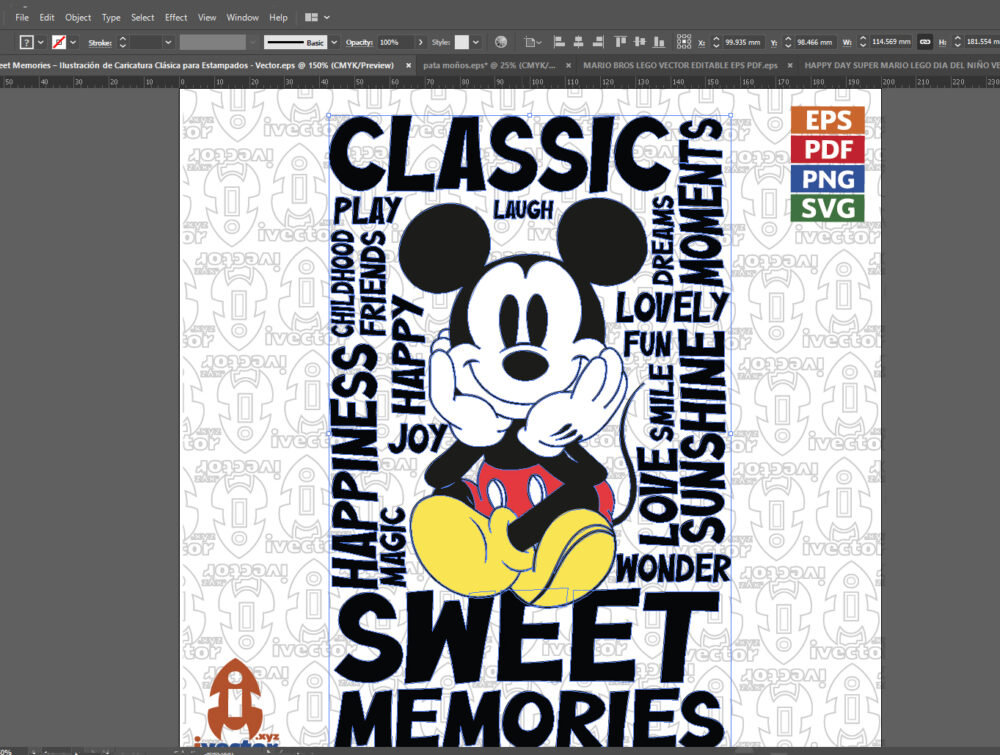Click the H height label link
The image size is (1000, 755).
click(942, 43)
